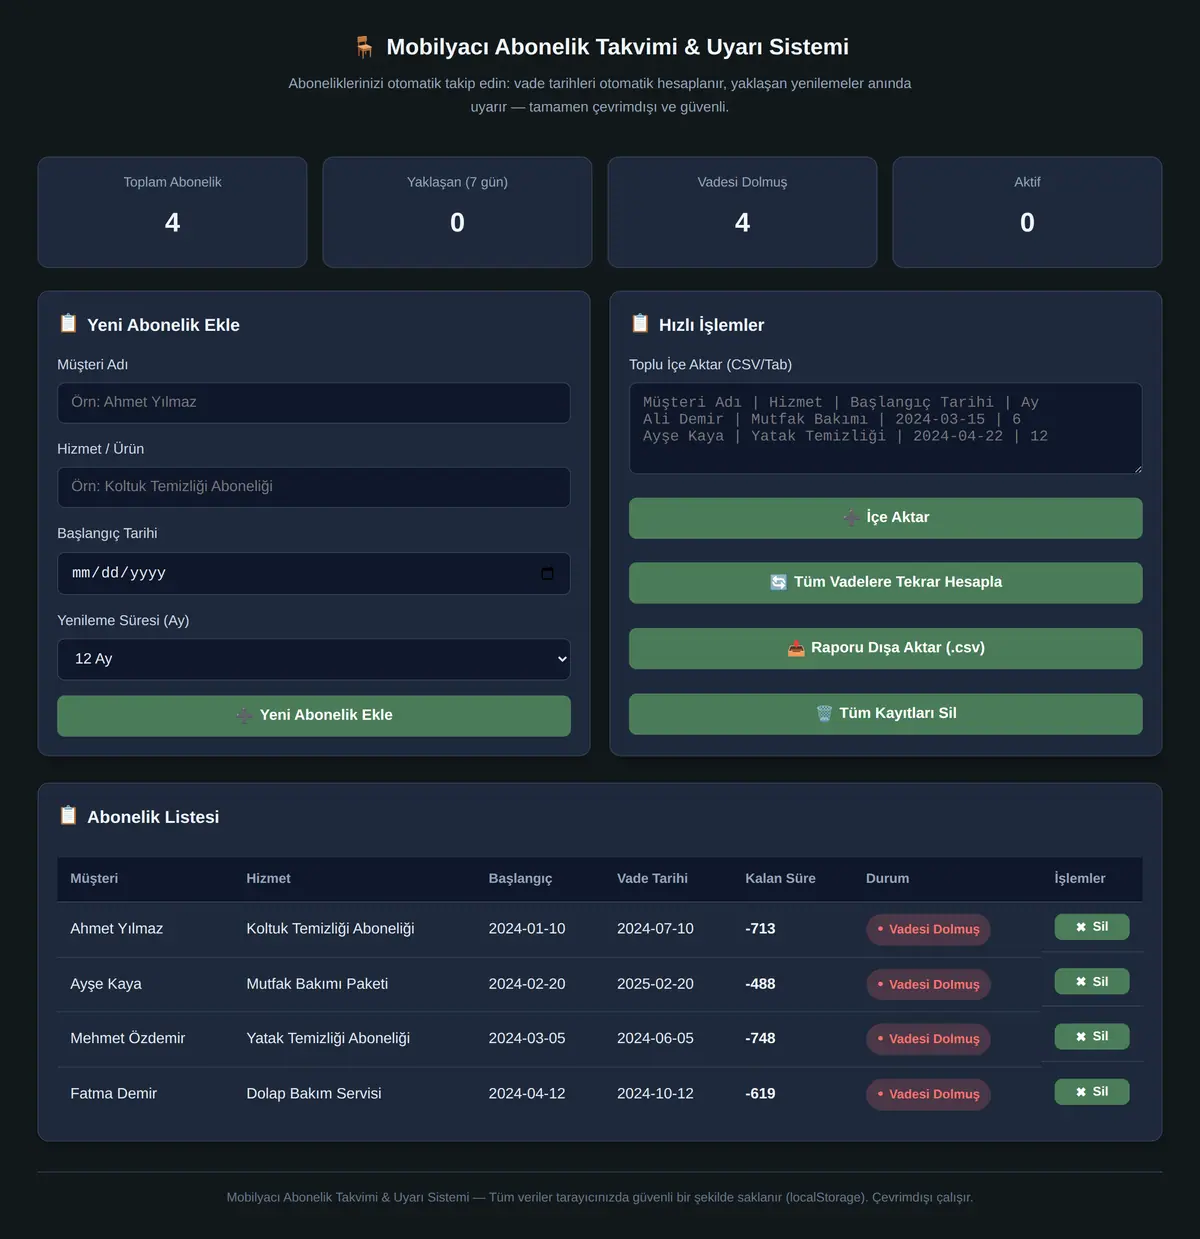Click the X icon in Fatma Demir's Sil button
Image resolution: width=1200 pixels, height=1239 pixels.
(x=1081, y=1092)
